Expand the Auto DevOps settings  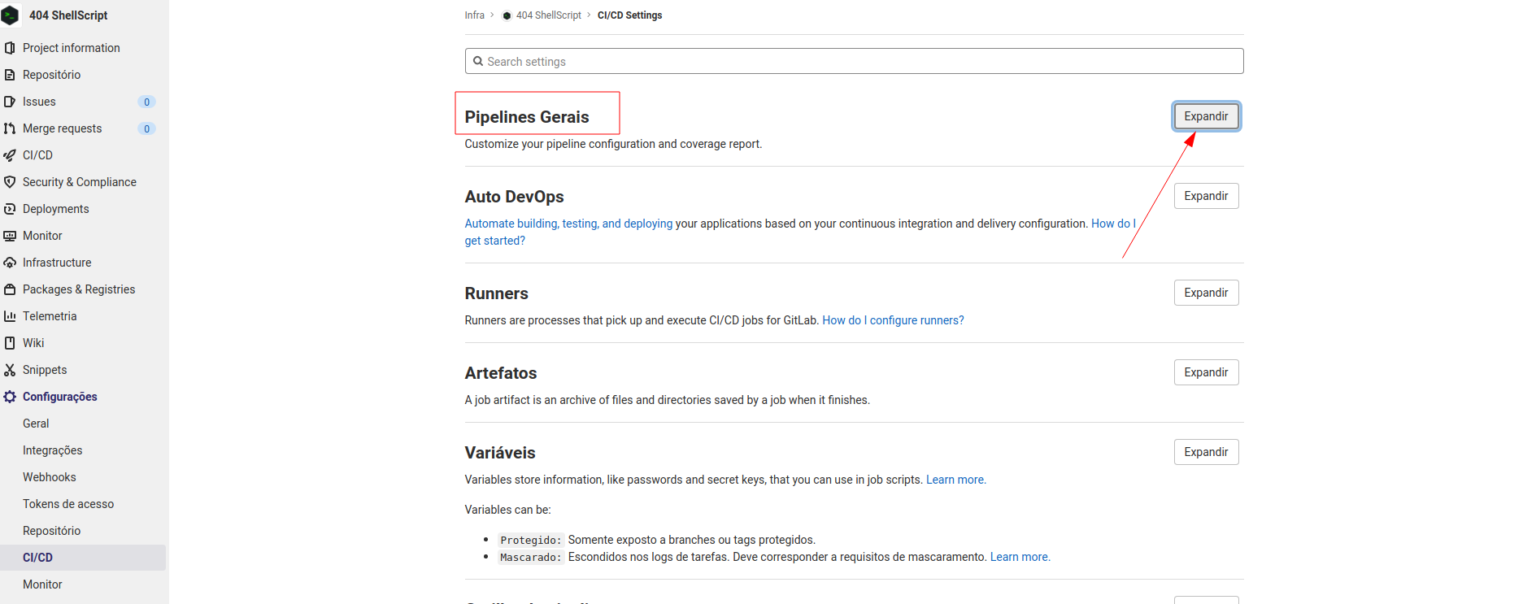pyautogui.click(x=1206, y=195)
